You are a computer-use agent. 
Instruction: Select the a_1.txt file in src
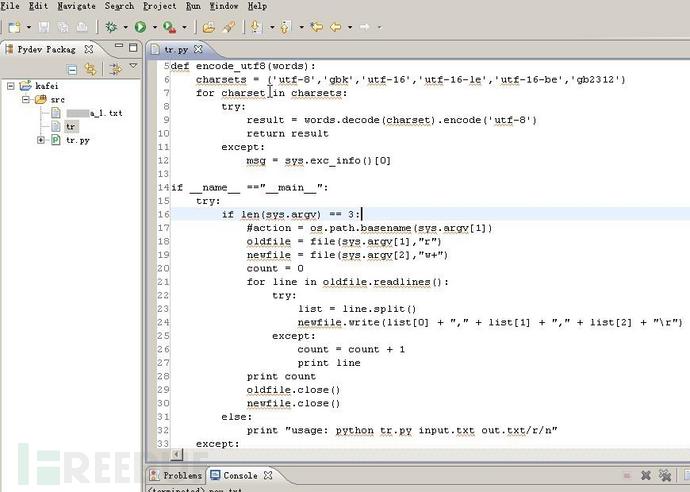92,114
